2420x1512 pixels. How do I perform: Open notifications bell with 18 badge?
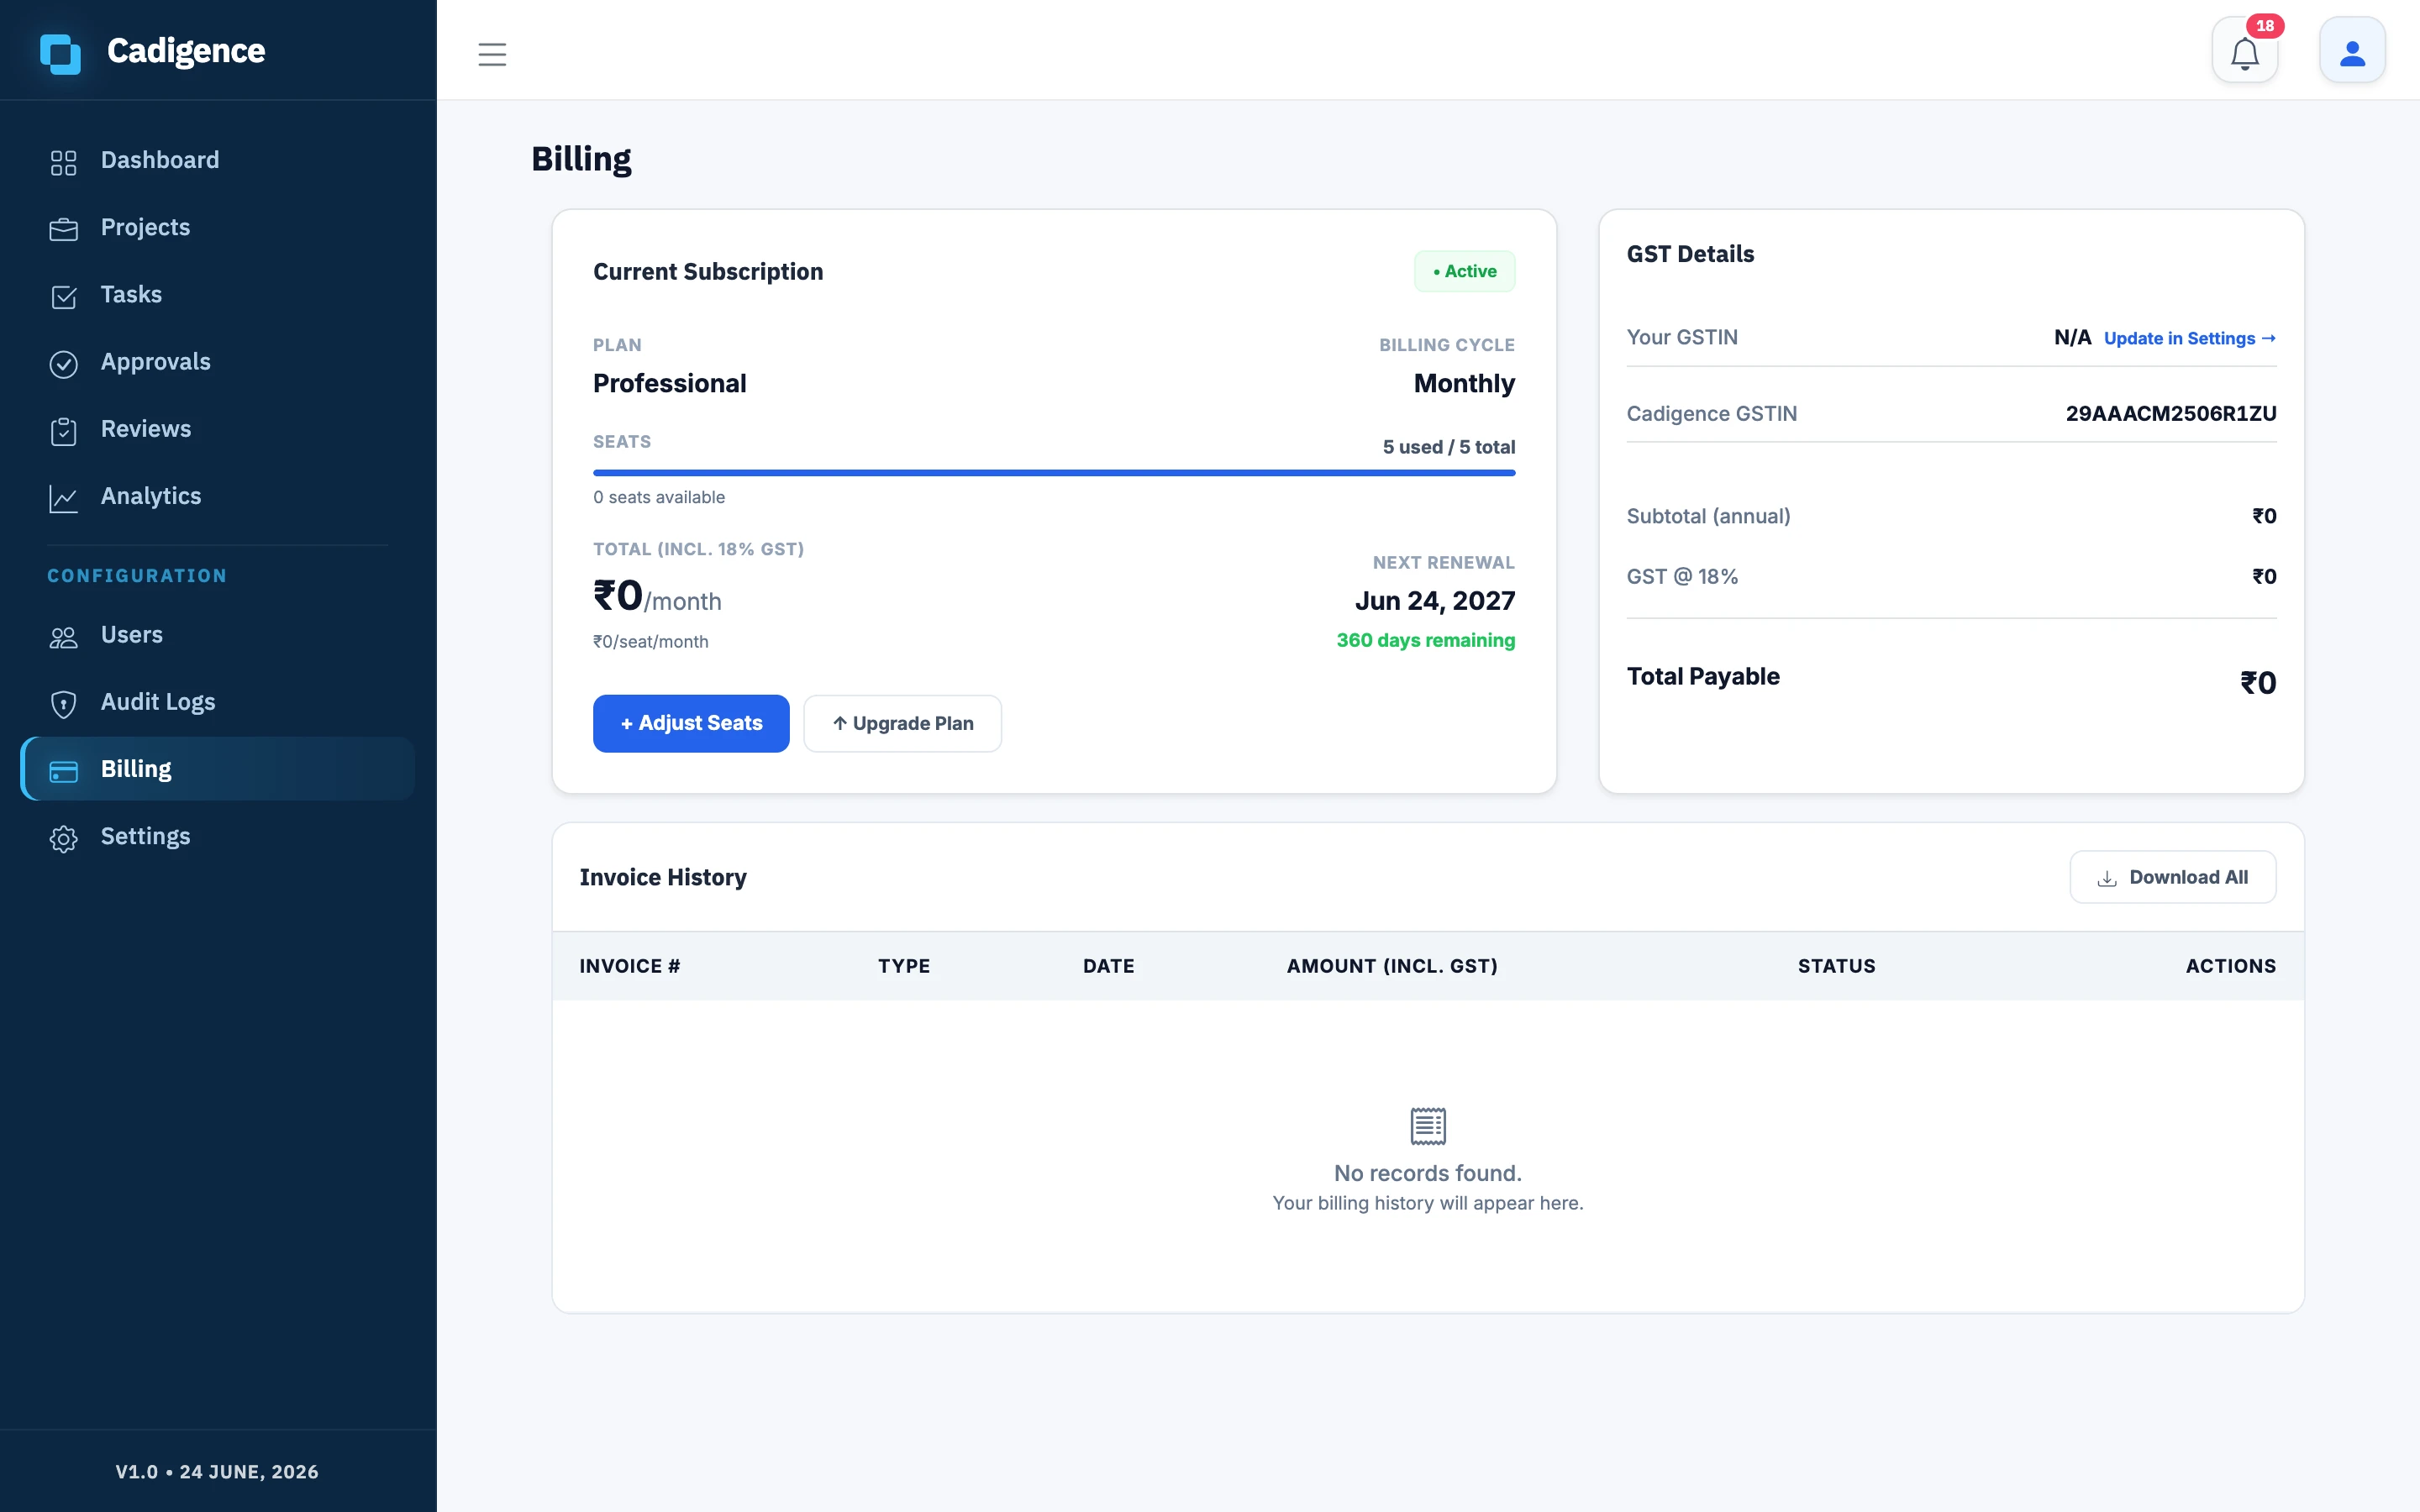click(2245, 50)
